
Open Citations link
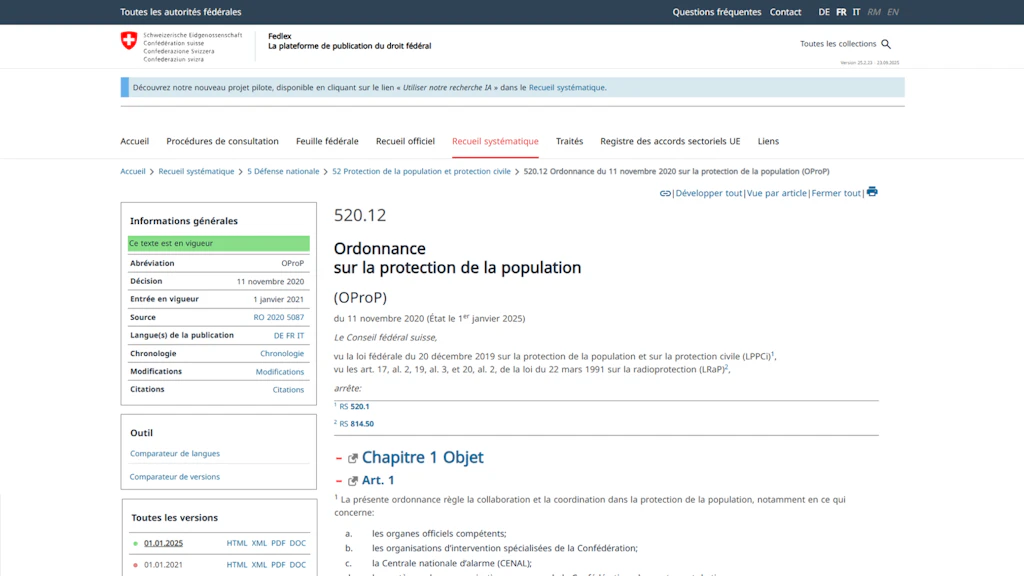coord(288,390)
